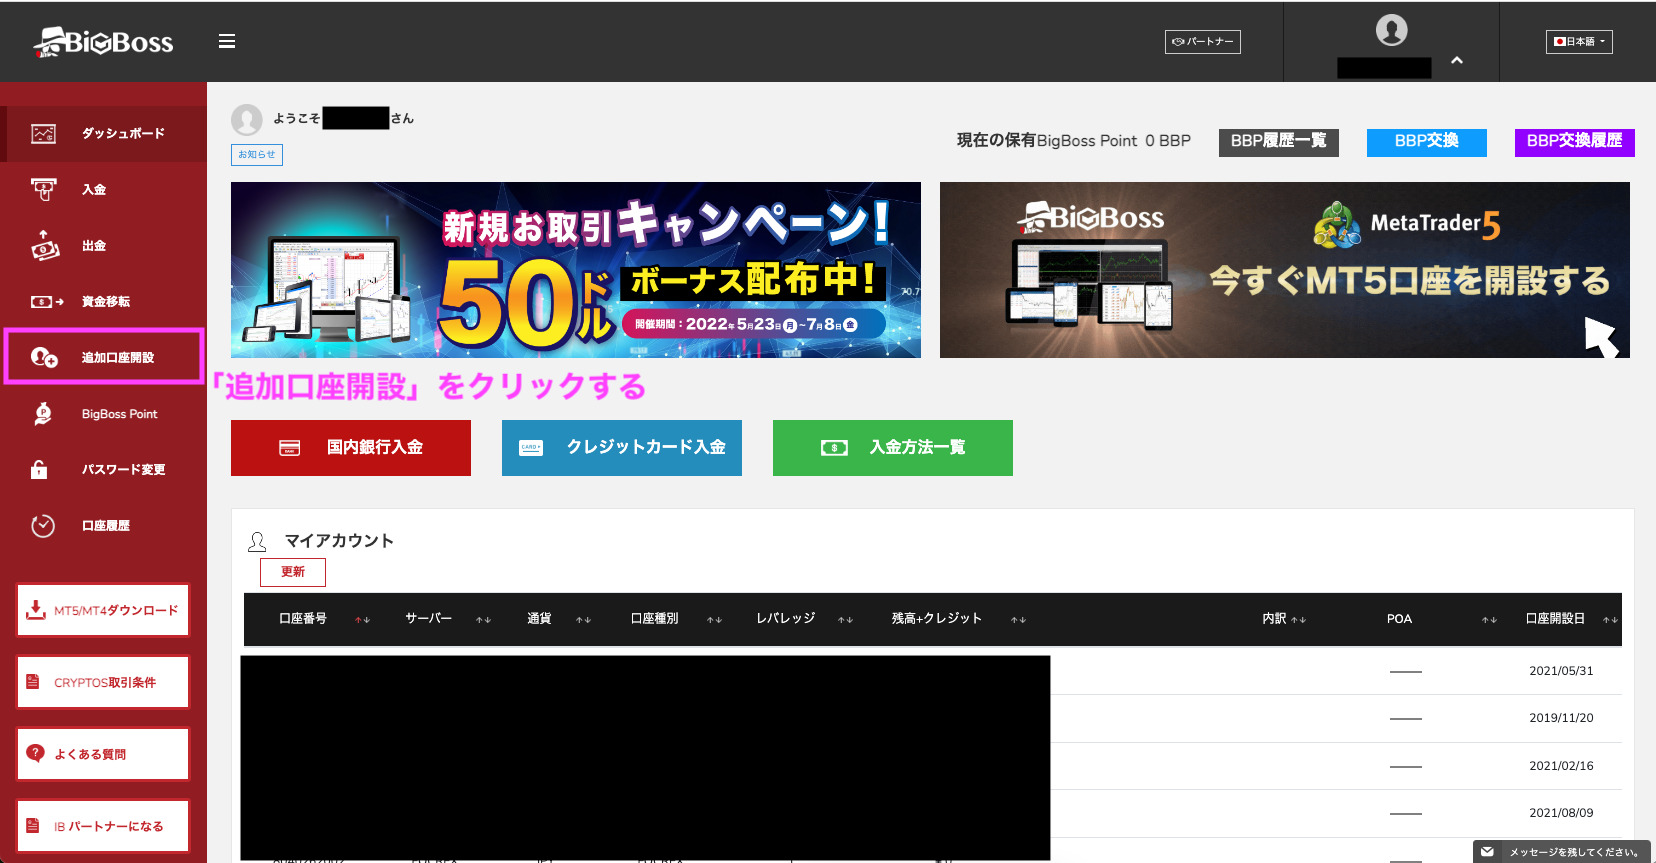Open 資金移転 in the sidebar
The width and height of the screenshot is (1656, 863).
pyautogui.click(x=104, y=302)
